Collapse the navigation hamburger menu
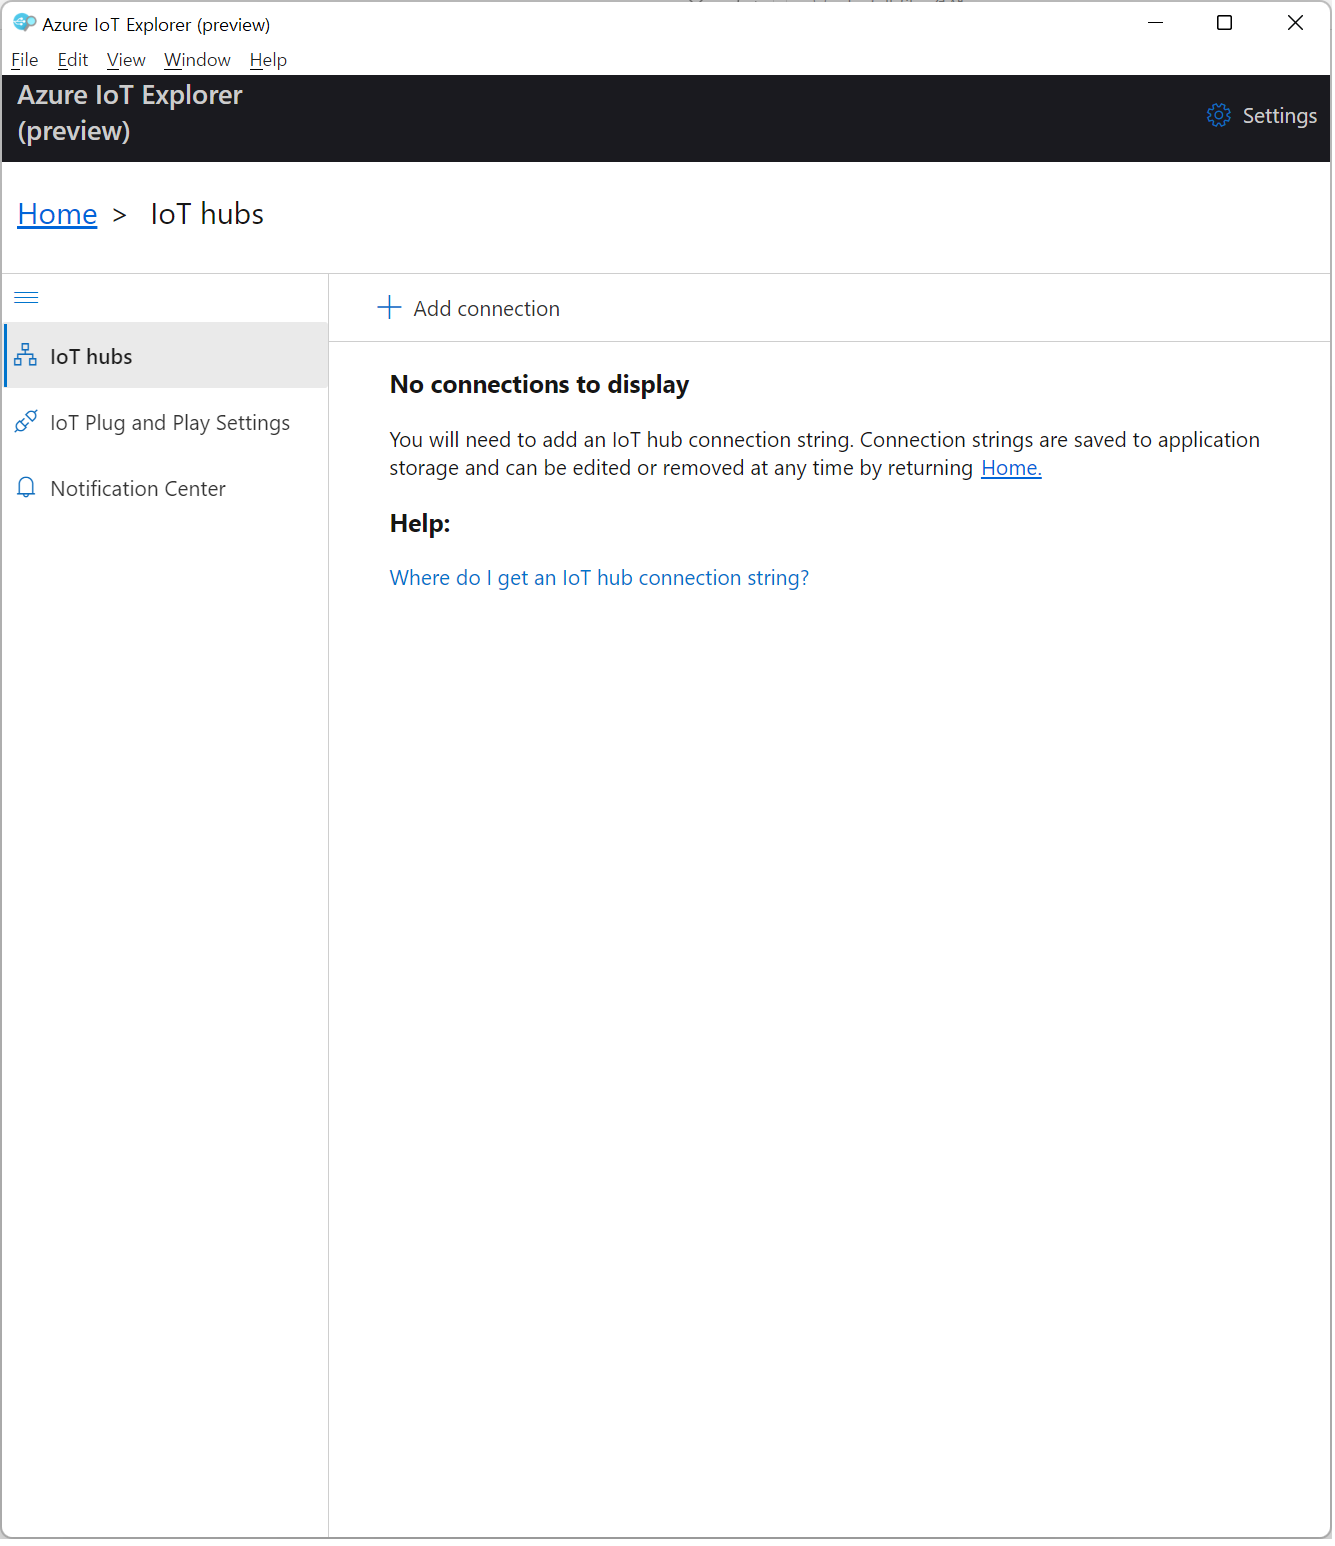Screen dimensions: 1335x1546 coord(26,297)
